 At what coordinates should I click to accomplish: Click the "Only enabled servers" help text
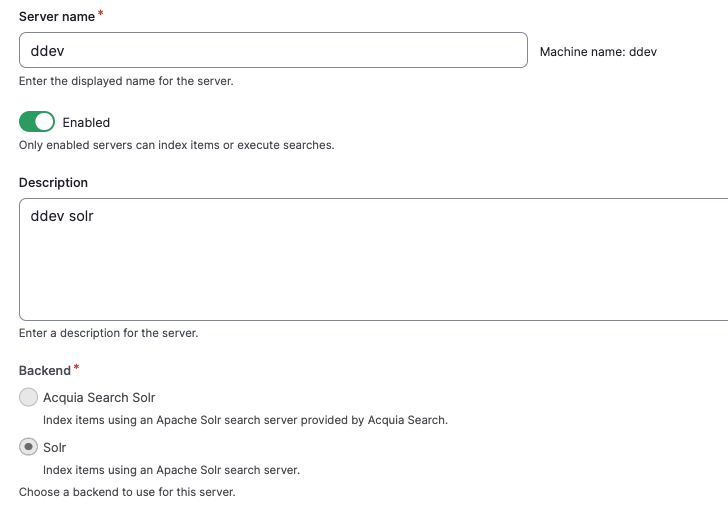coord(176,145)
